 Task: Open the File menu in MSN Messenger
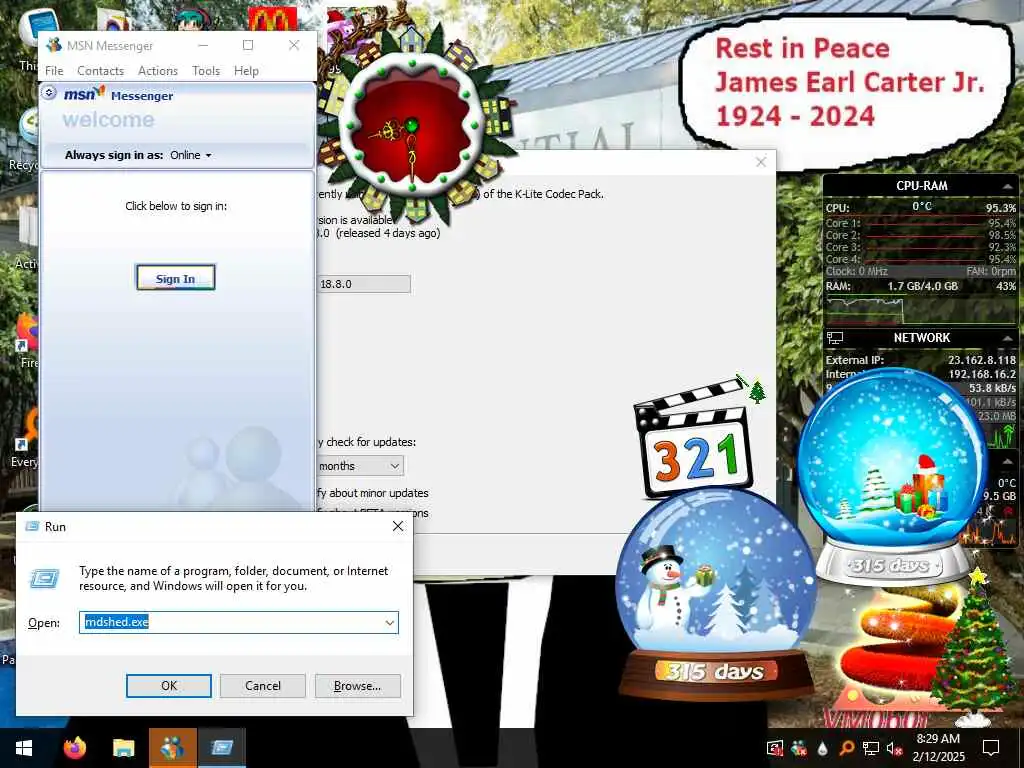pyautogui.click(x=54, y=71)
